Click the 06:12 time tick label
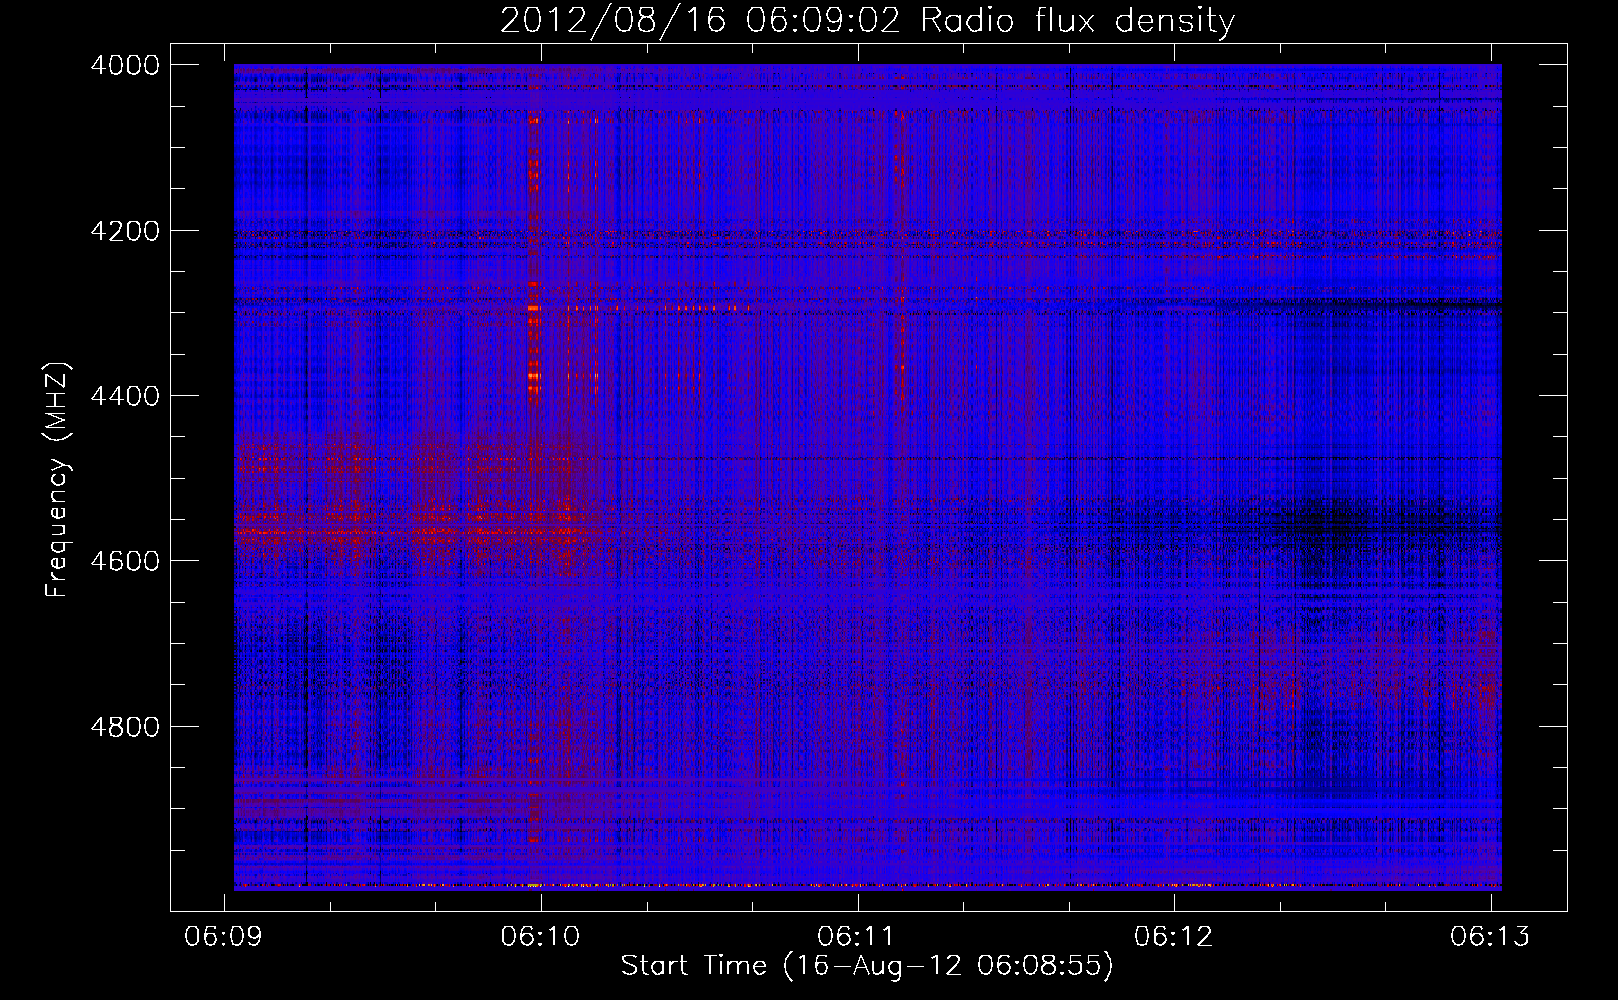 pyautogui.click(x=1174, y=936)
